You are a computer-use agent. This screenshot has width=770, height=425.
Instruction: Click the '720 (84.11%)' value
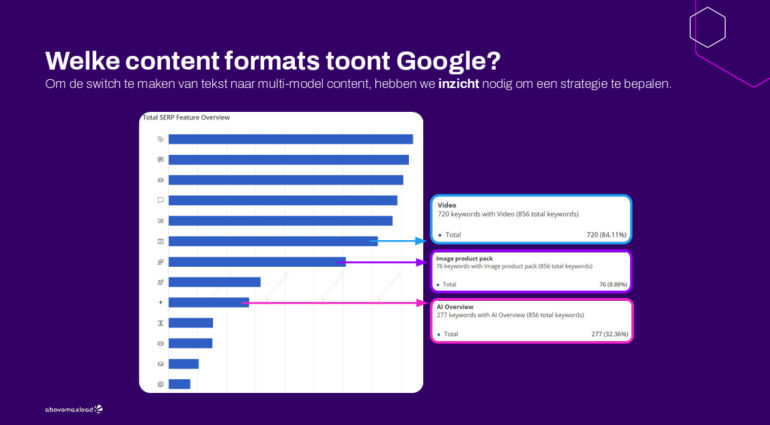click(606, 235)
